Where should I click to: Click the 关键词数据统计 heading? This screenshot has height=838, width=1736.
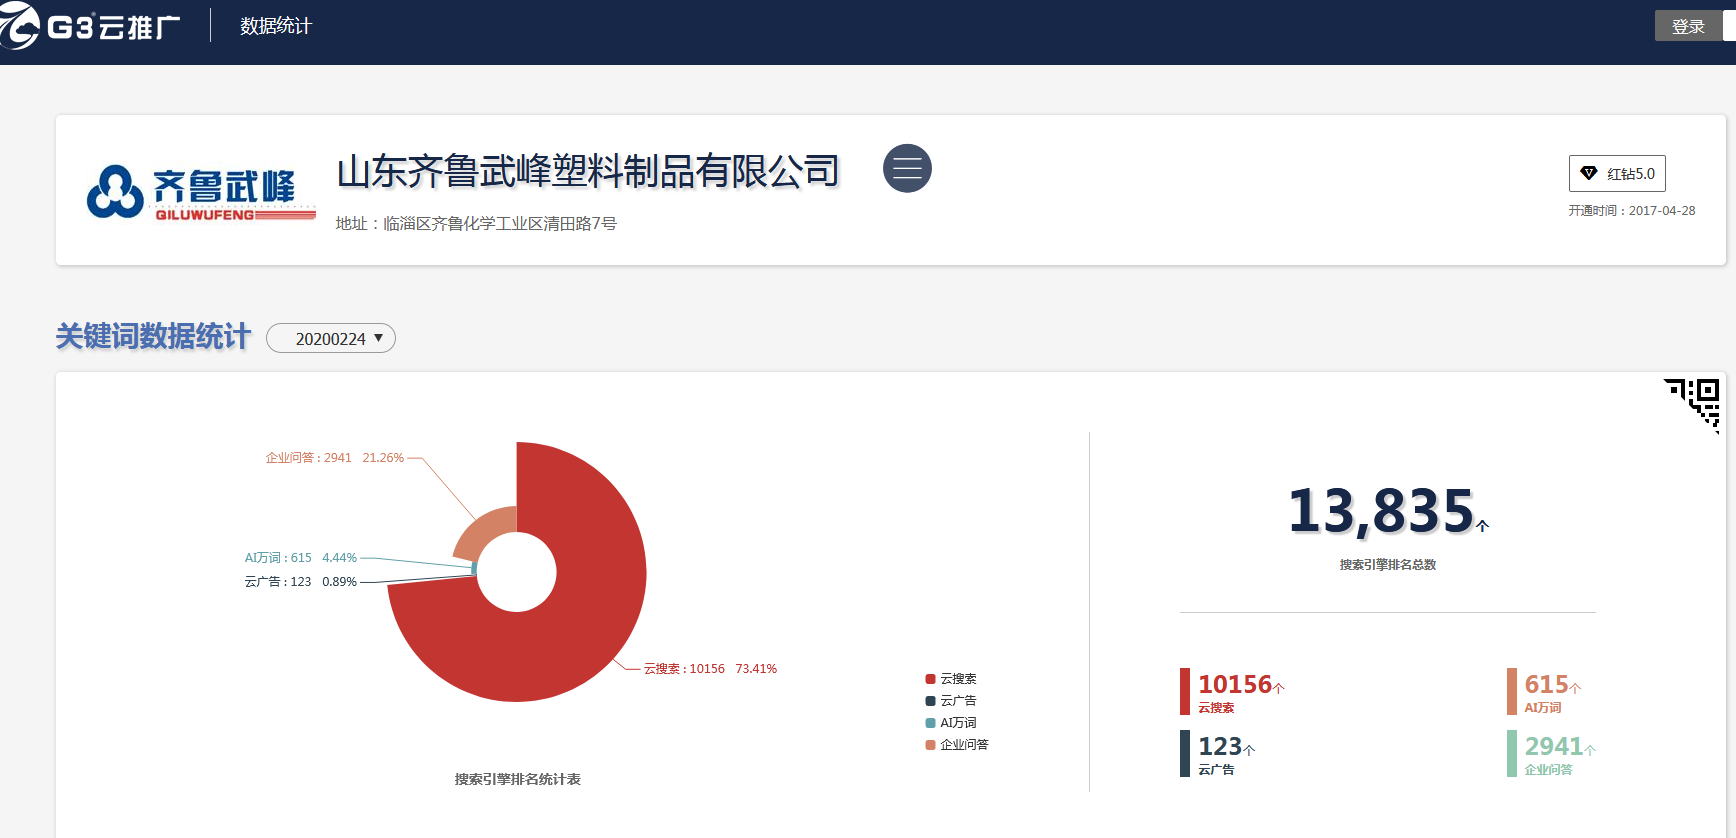point(153,336)
